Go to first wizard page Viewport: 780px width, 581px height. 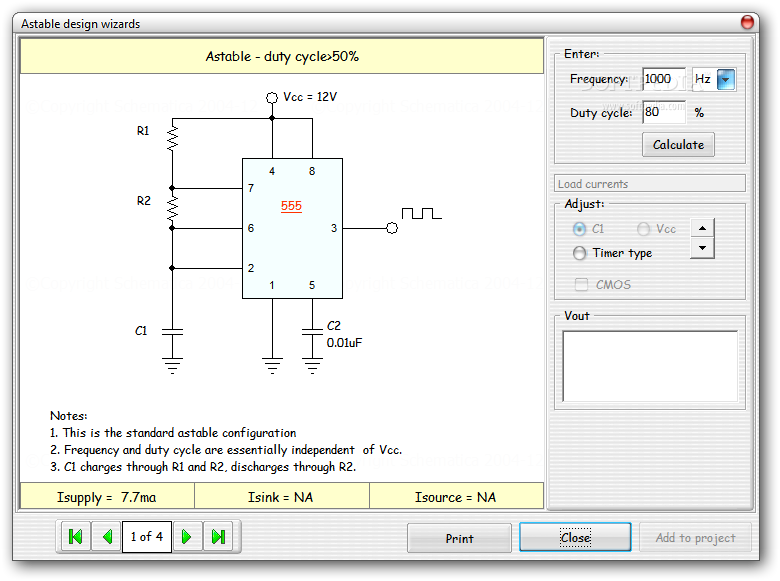pos(76,537)
